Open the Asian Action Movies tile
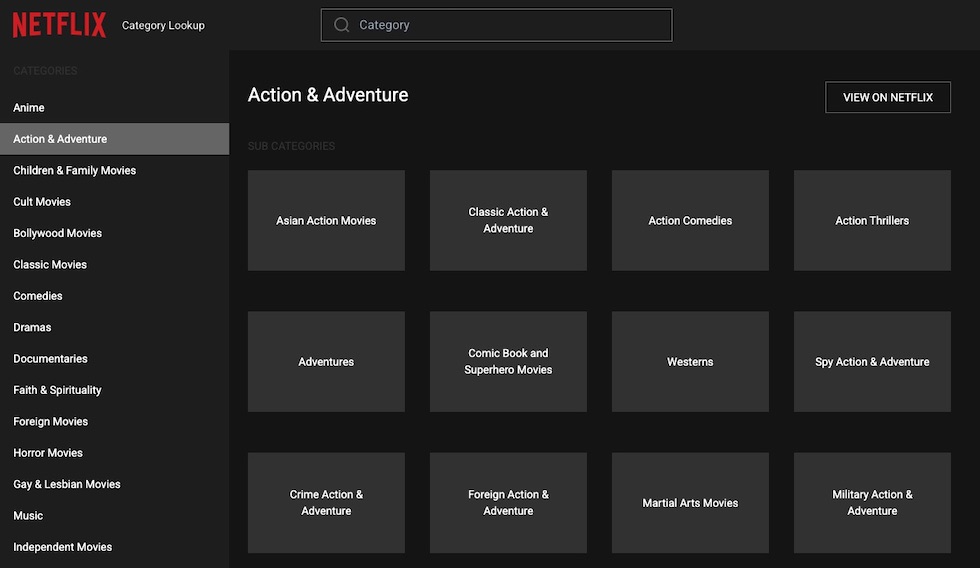980x568 pixels. click(326, 221)
